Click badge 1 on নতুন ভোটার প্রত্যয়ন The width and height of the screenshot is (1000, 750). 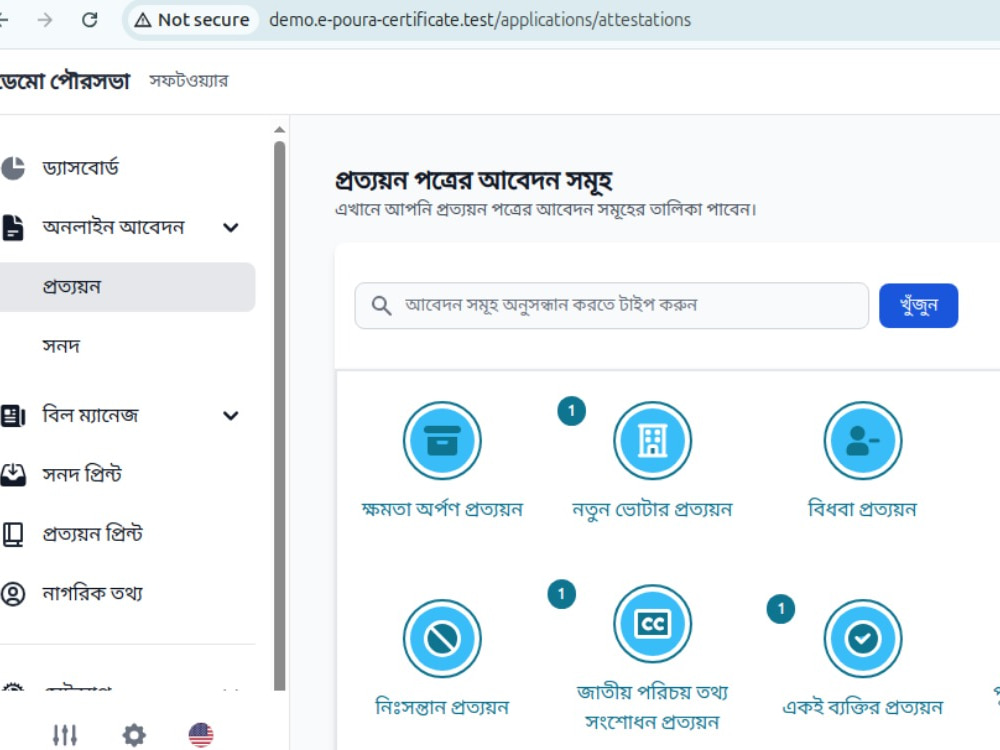point(571,411)
